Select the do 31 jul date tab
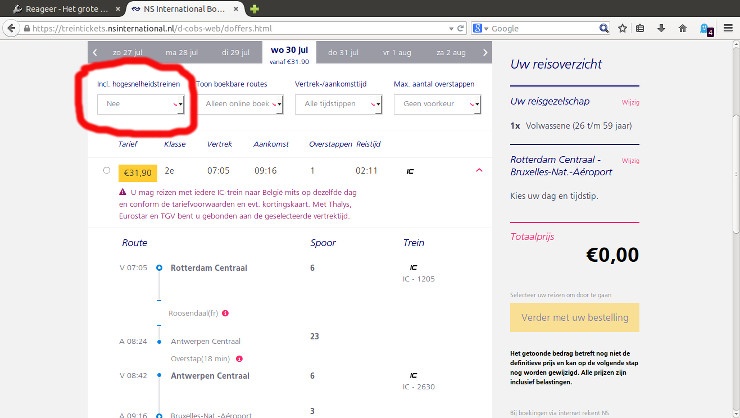This screenshot has width=740, height=418. (x=343, y=52)
